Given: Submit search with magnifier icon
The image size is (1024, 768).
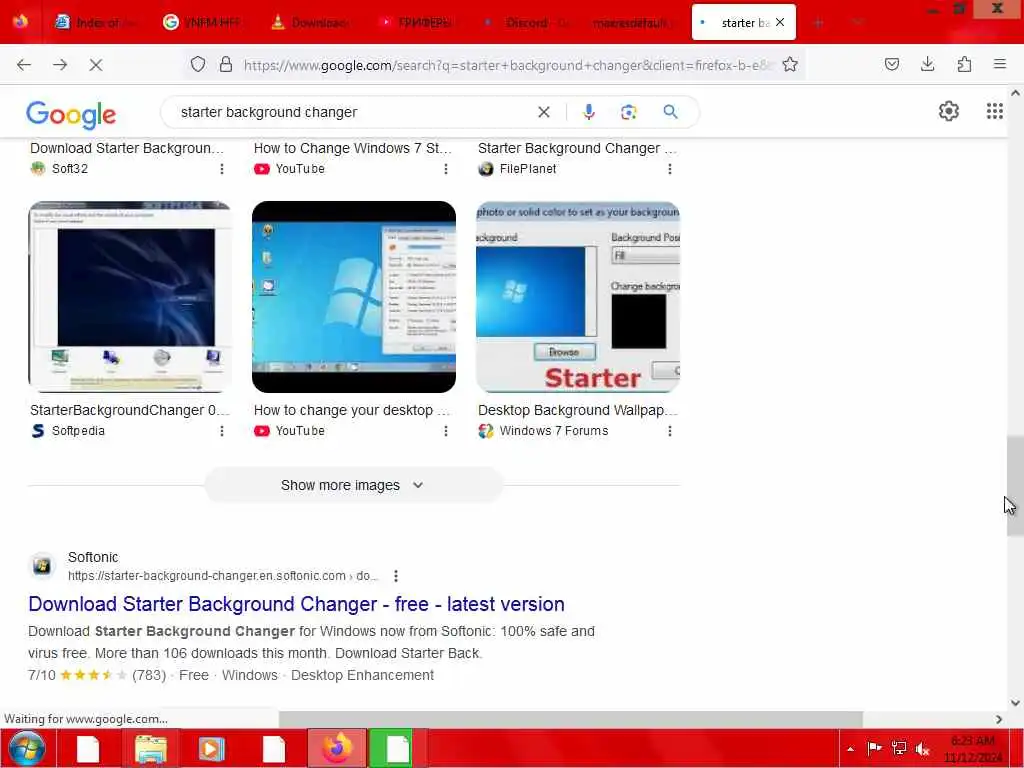Looking at the screenshot, I should click(670, 112).
